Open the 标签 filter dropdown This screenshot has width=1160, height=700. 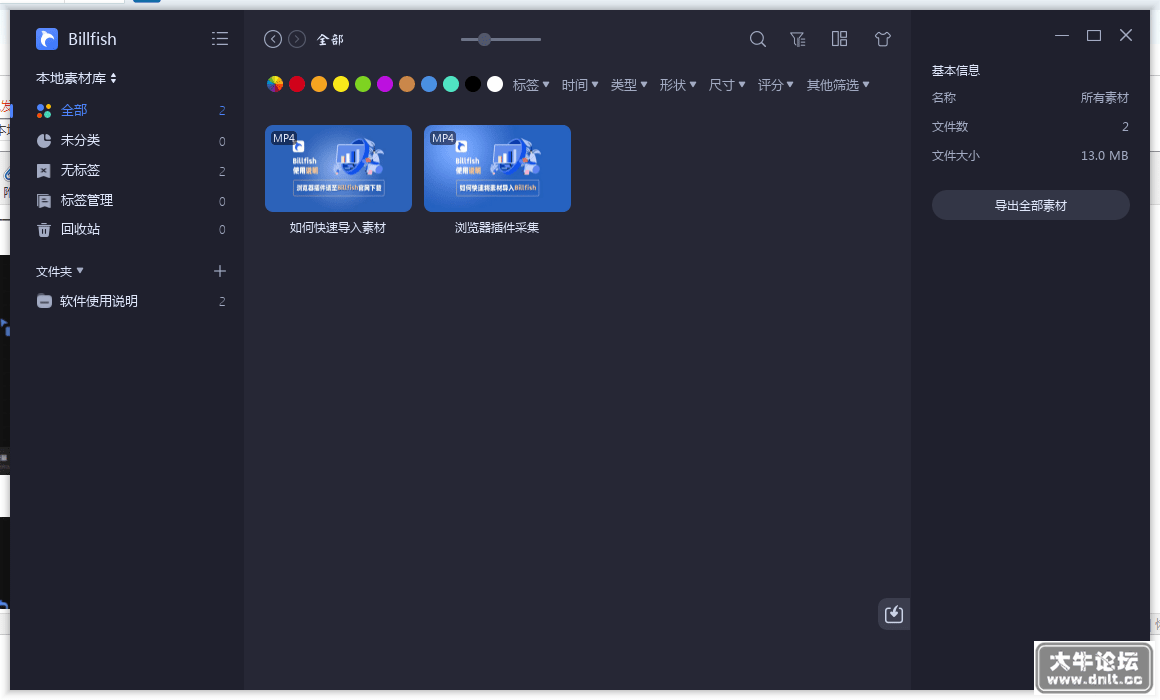click(531, 85)
